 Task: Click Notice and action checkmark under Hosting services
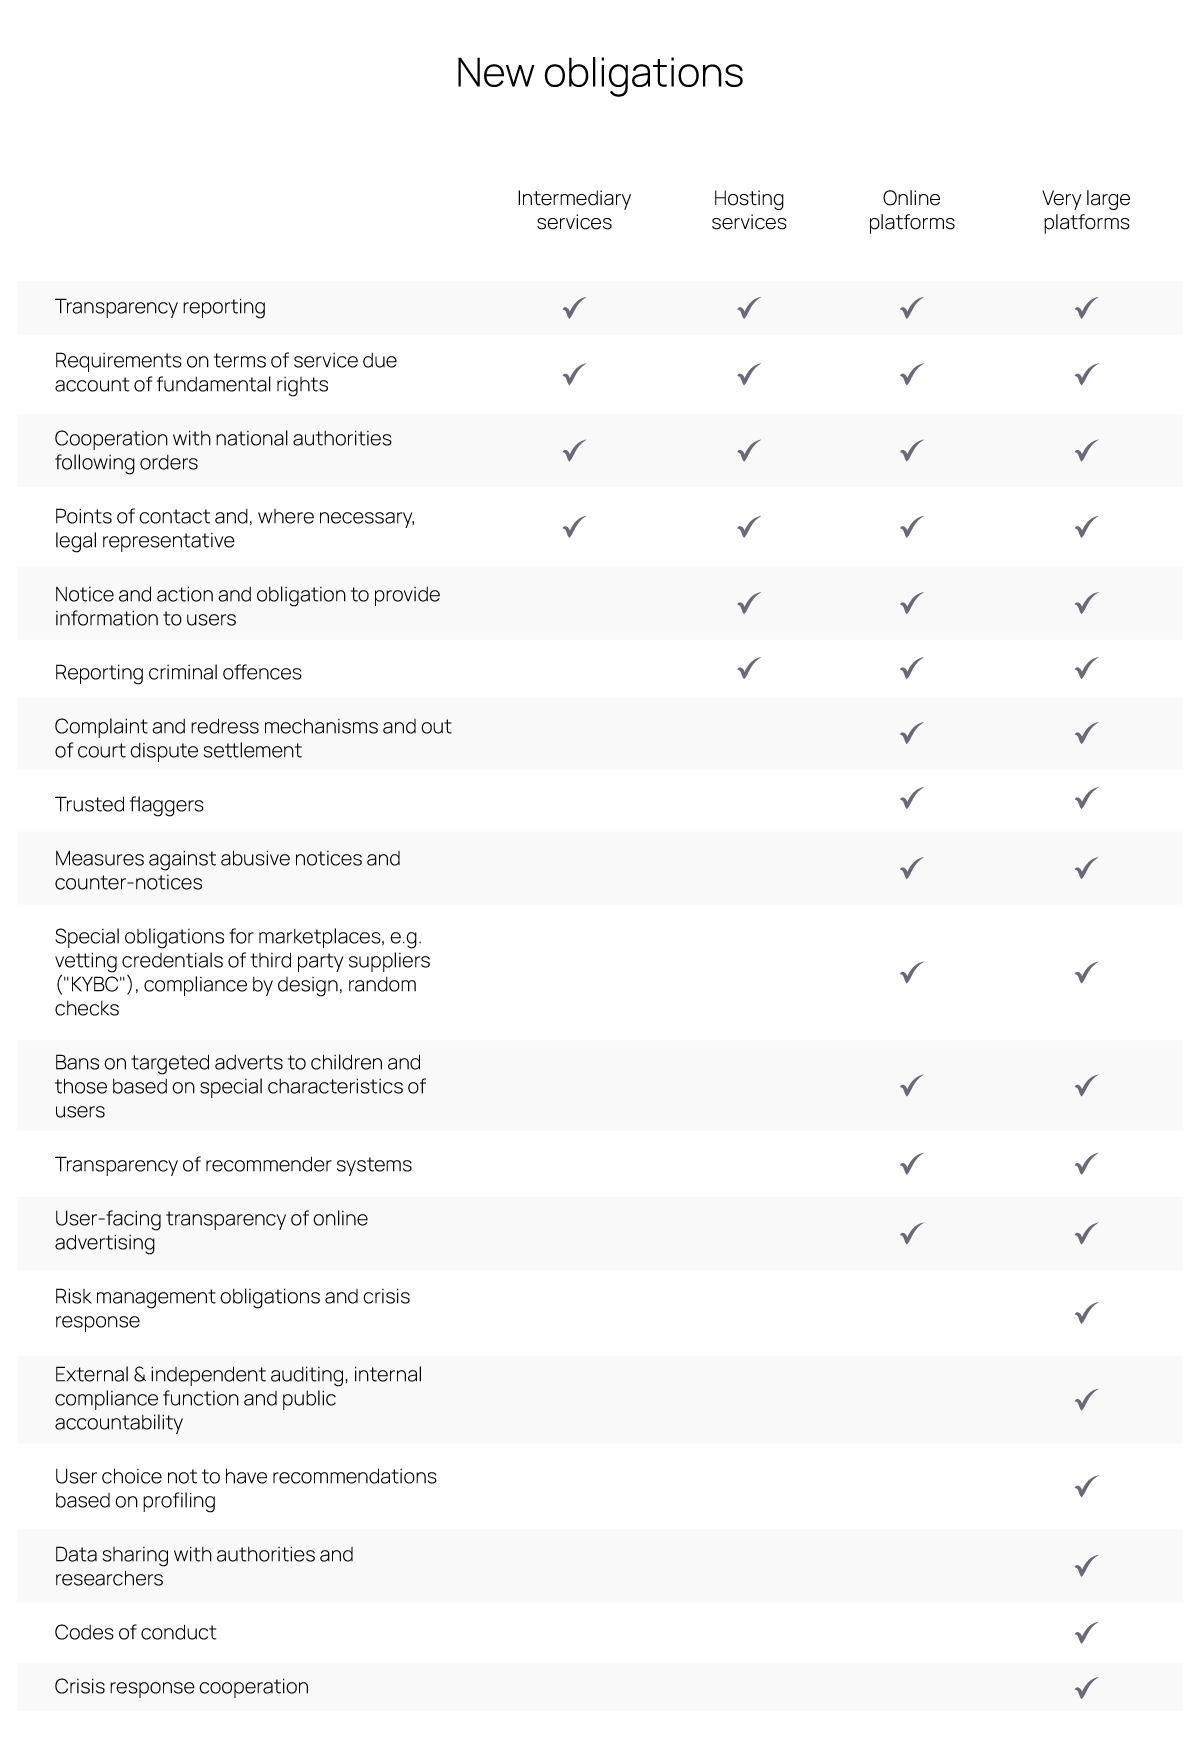coord(748,603)
